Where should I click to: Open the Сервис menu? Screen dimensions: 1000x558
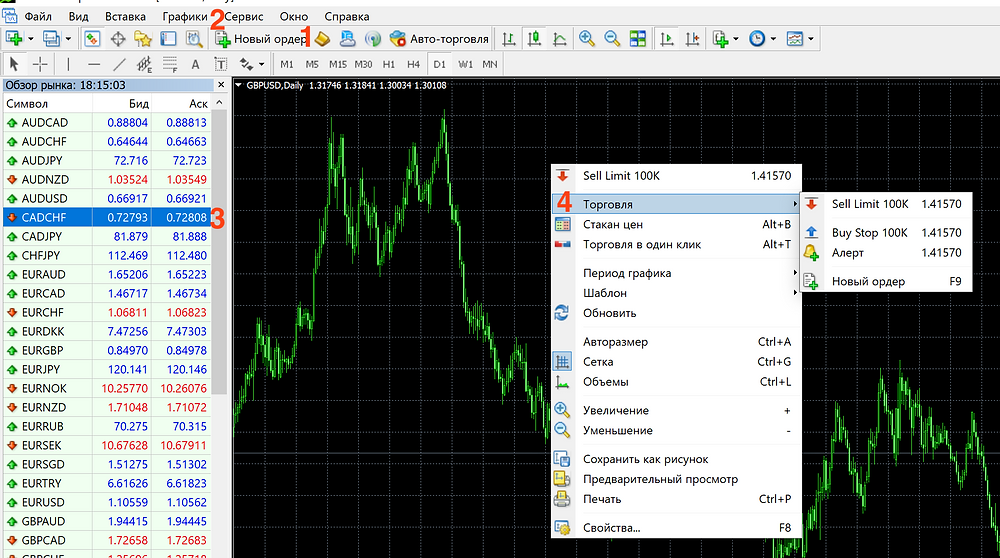[x=244, y=17]
